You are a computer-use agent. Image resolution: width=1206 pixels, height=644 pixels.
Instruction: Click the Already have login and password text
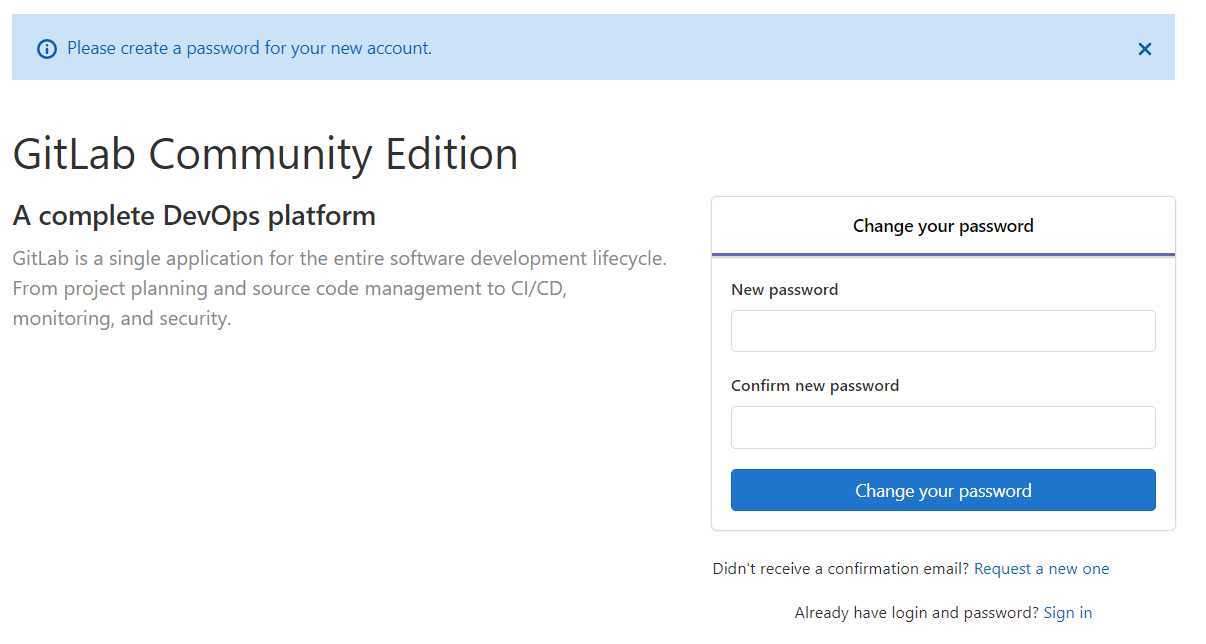[916, 613]
